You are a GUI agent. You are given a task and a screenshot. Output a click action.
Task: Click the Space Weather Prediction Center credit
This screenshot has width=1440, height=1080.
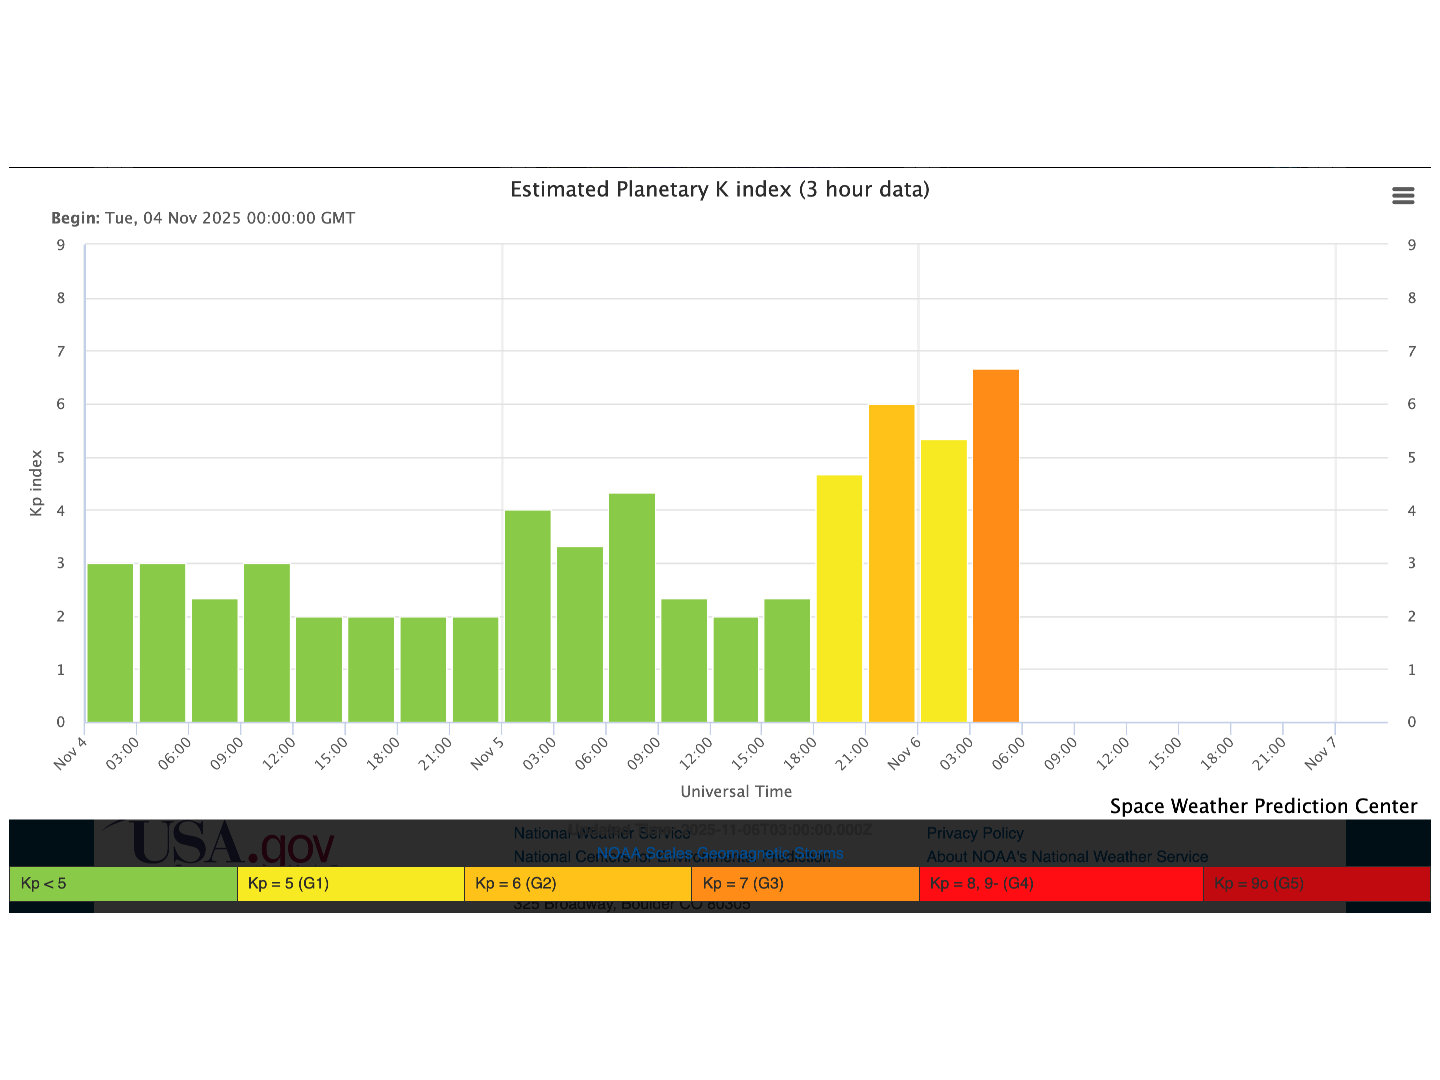pos(1263,806)
